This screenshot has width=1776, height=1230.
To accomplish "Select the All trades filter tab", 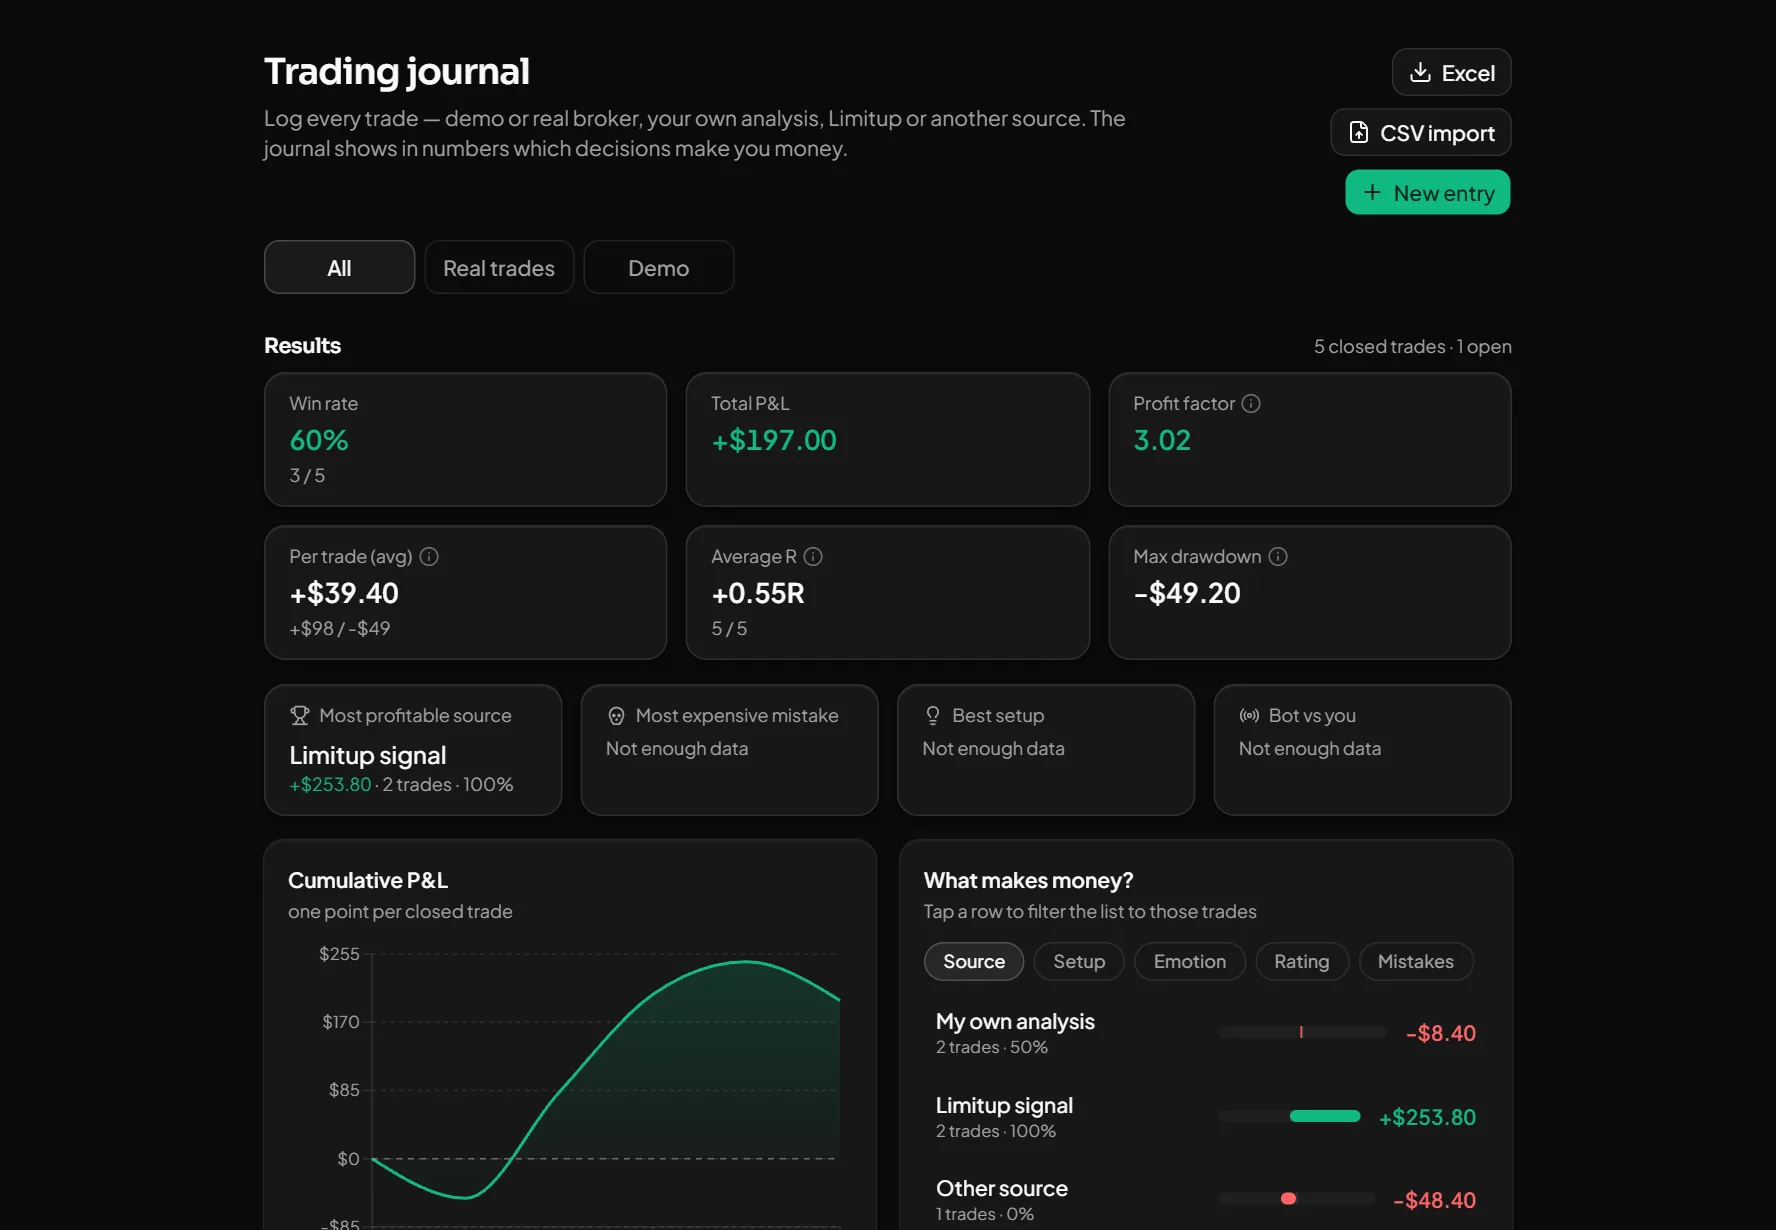I will pyautogui.click(x=339, y=267).
